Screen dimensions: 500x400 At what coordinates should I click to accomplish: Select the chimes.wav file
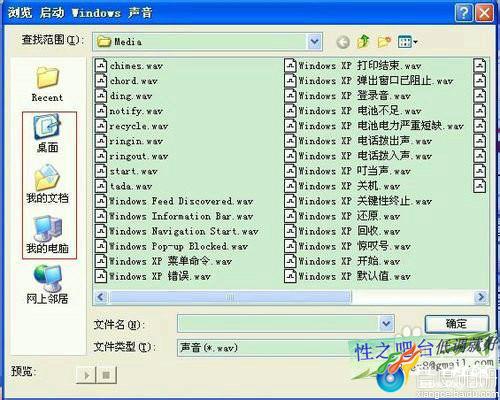(x=129, y=66)
